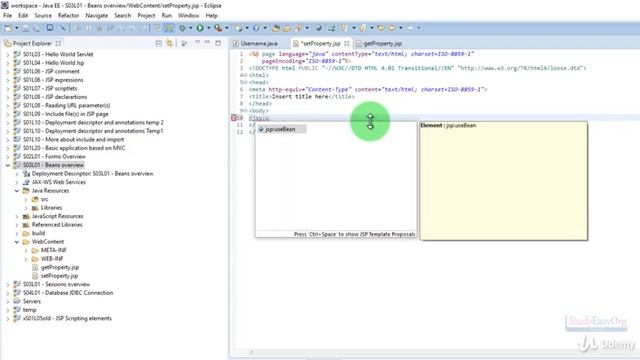The height and width of the screenshot is (360, 640).
Task: Select the setProperty.jsp editor tab
Action: [320, 43]
